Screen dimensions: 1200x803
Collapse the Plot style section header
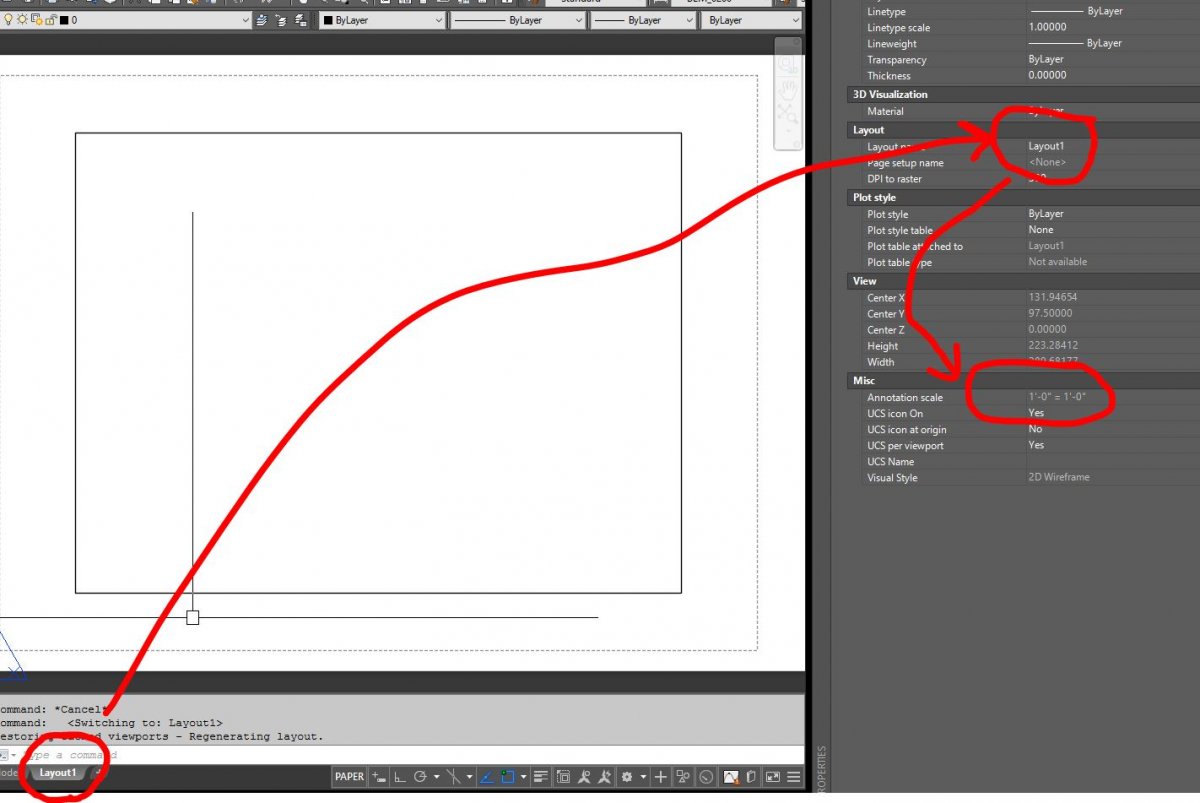tap(1023, 197)
